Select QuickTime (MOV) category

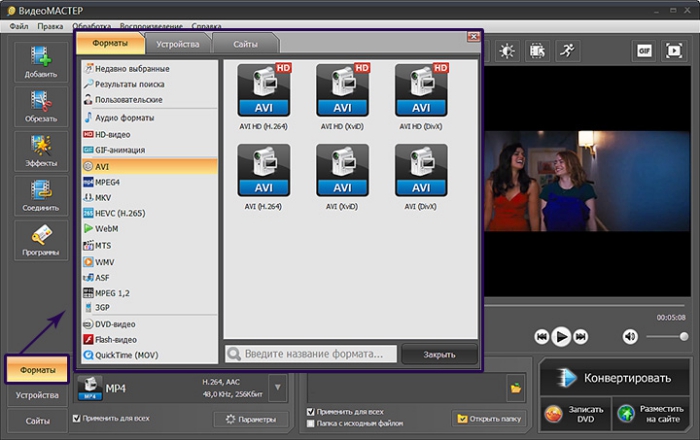click(150, 355)
